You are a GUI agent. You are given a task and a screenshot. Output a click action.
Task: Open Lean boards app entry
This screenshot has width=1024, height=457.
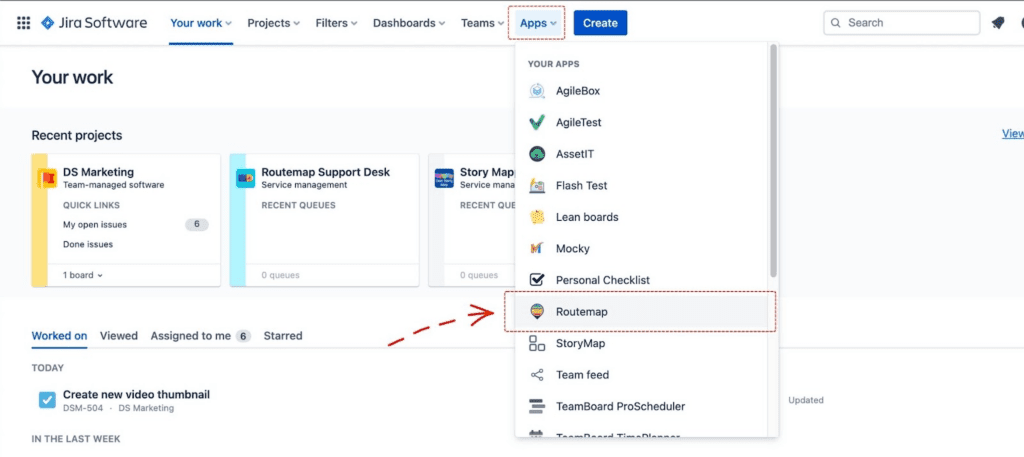[x=640, y=217]
